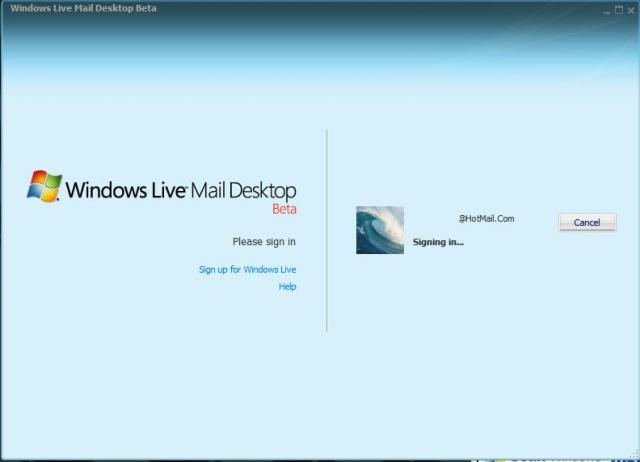Open the Help link

pyautogui.click(x=287, y=287)
